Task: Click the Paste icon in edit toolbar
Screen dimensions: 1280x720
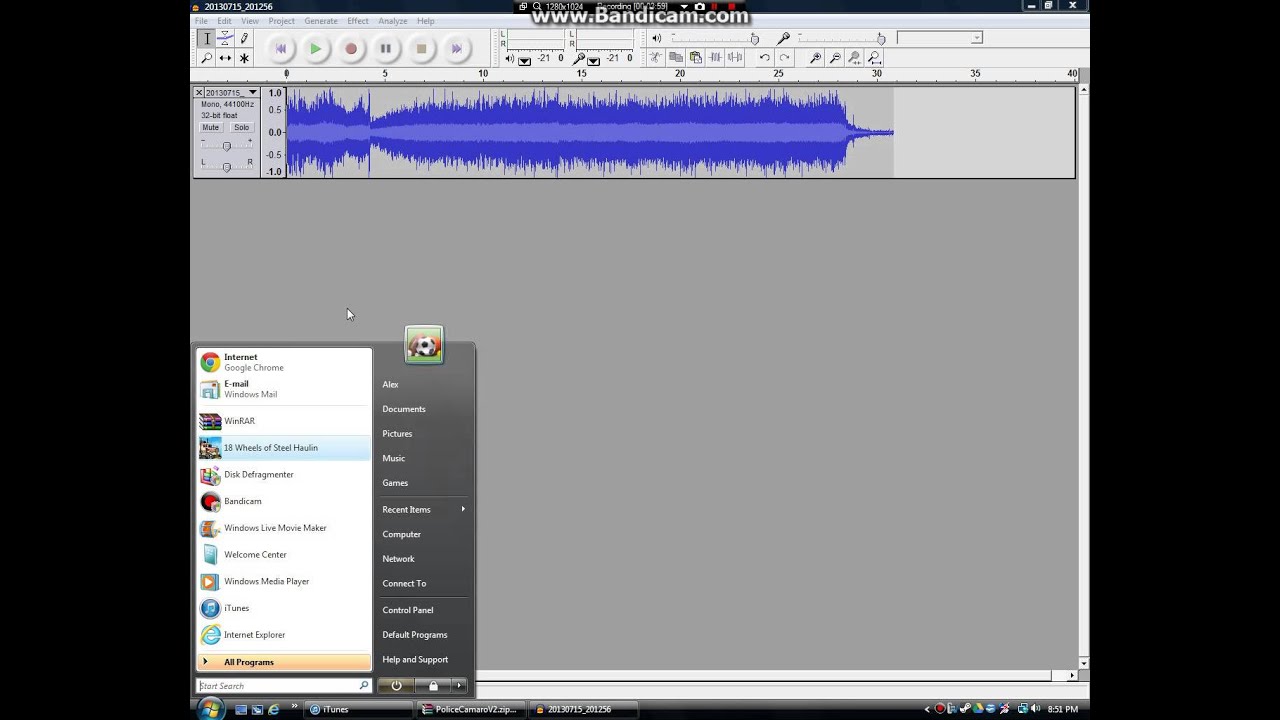Action: tap(696, 58)
